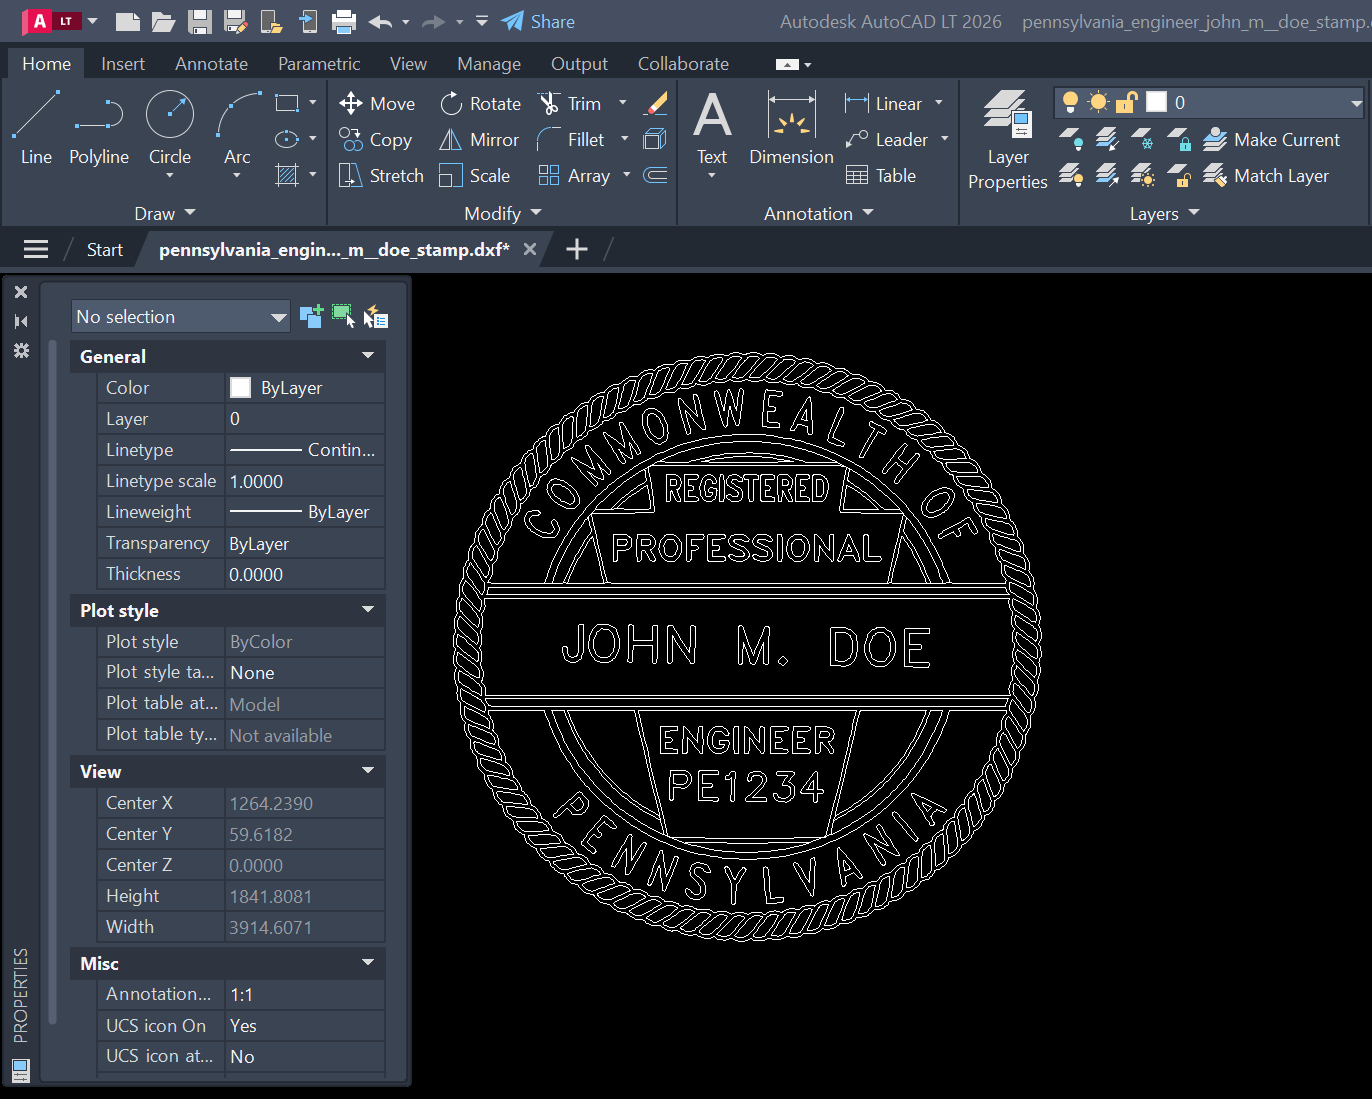Screen dimensions: 1372x1099
Task: Click the white color swatch in Layers panel
Action: 1156,101
